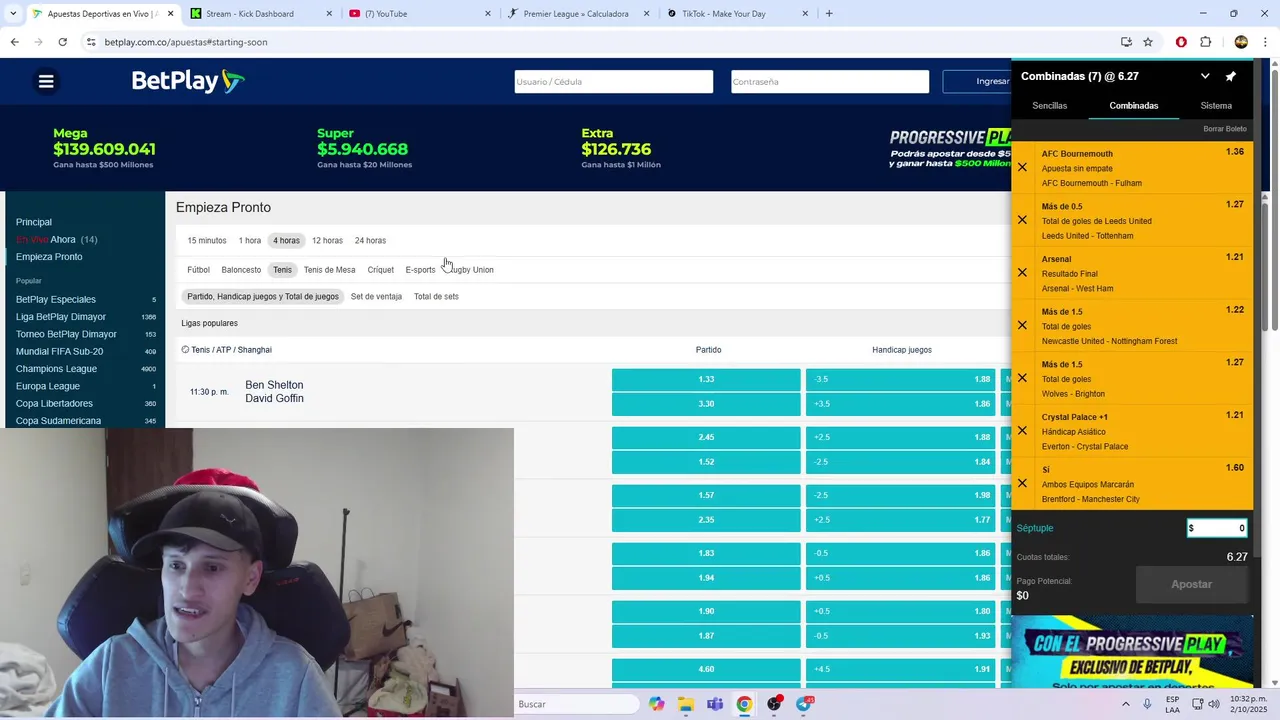This screenshot has height=720, width=1280.
Task: Bet on Ben Shelton at 1.33
Action: click(x=706, y=379)
